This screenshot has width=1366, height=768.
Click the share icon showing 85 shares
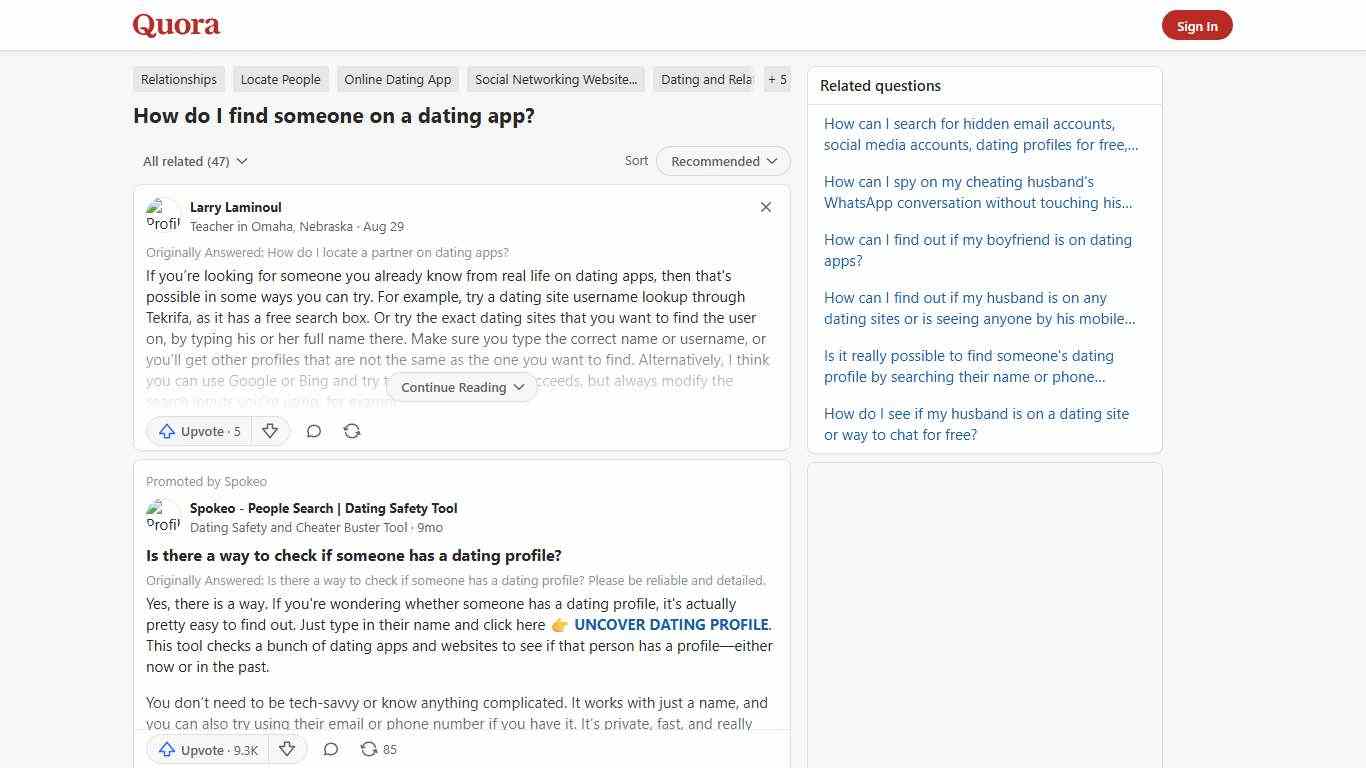368,749
